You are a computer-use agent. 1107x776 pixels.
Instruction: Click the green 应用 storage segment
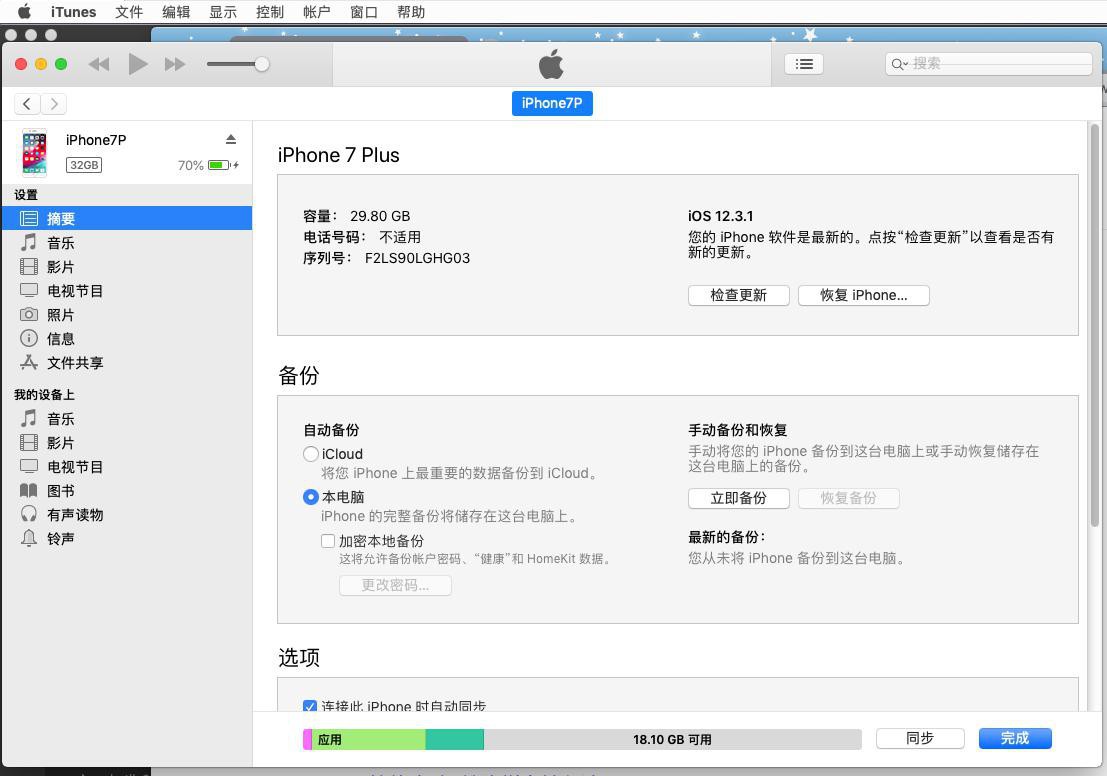tap(369, 739)
